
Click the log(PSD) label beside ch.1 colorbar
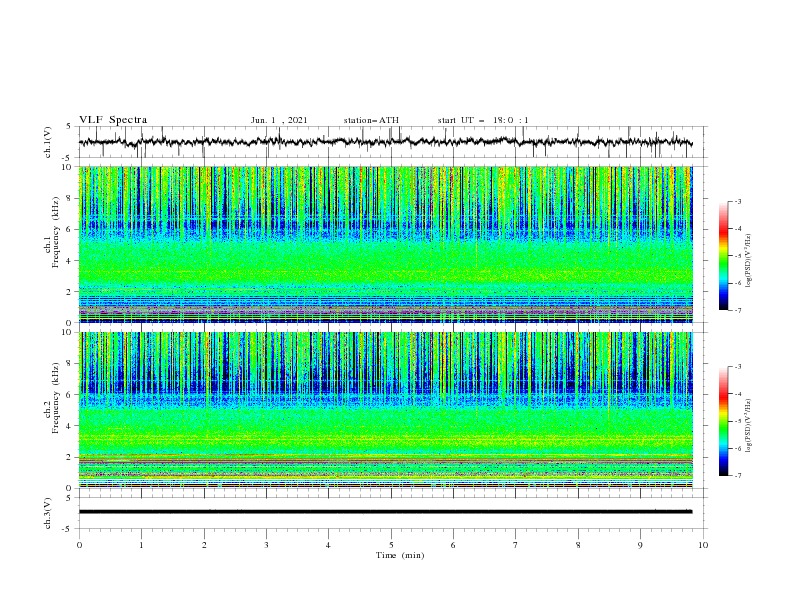point(749,261)
